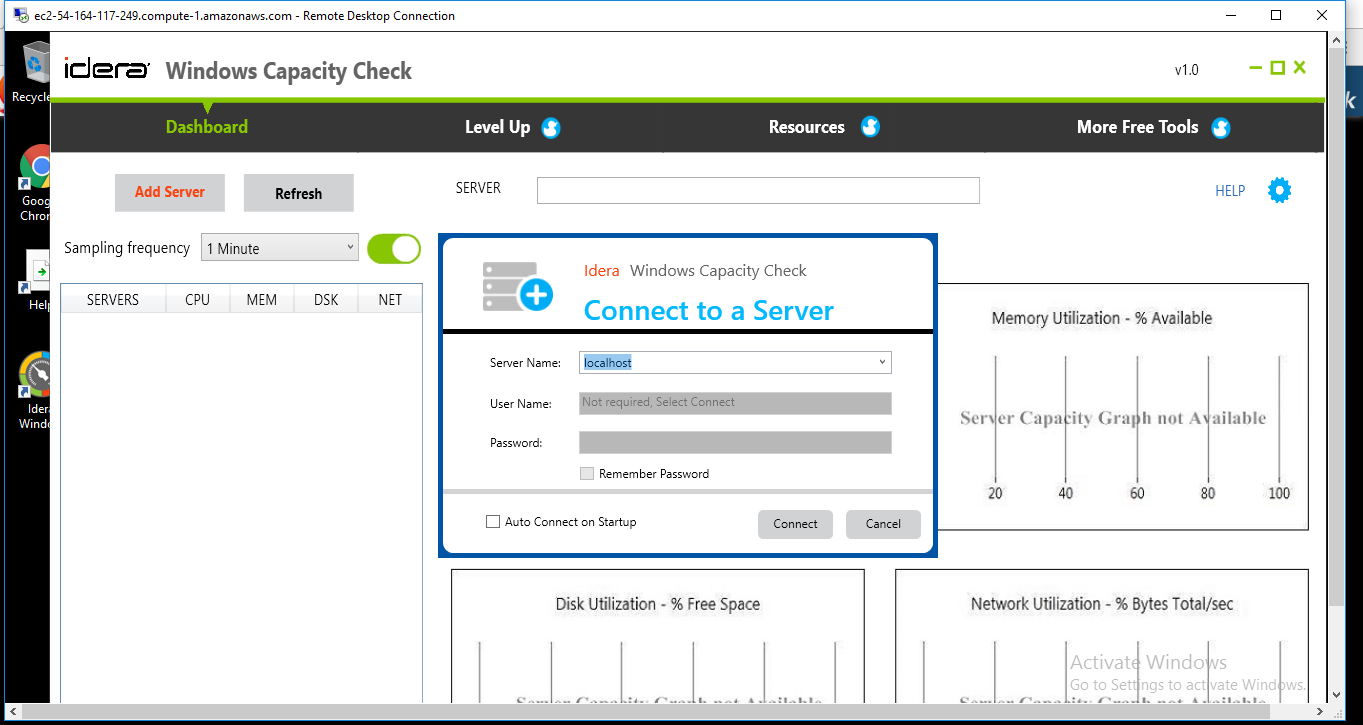
Task: Click the Twitter icon beside Resources
Action: coord(870,127)
